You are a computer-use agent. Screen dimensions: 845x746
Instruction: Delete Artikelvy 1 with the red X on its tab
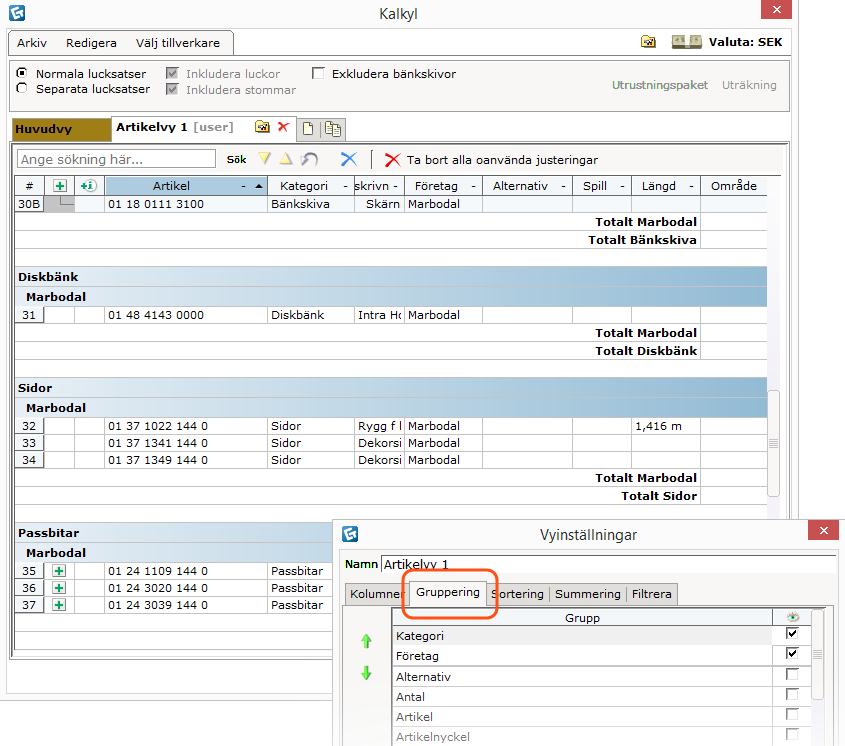click(283, 127)
